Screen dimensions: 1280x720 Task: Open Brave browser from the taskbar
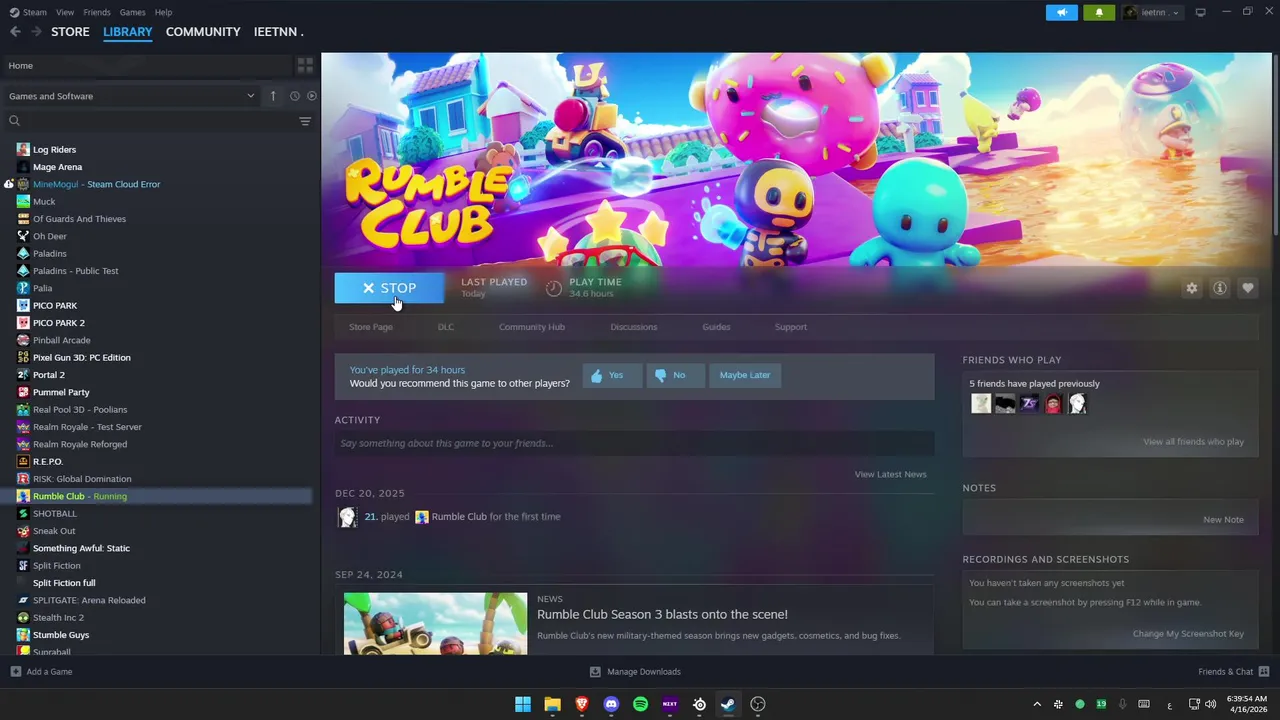[582, 704]
